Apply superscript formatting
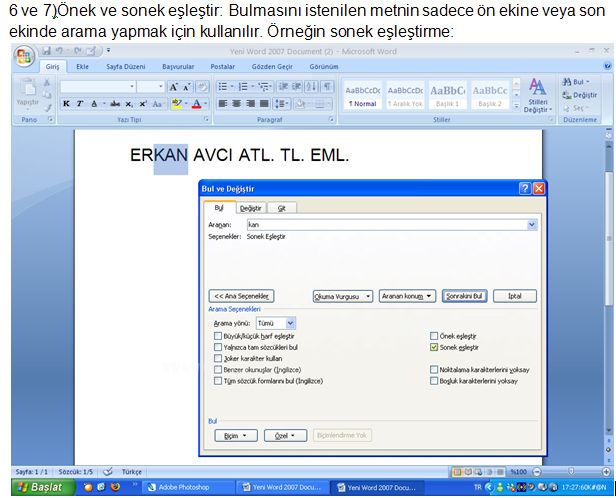 143,104
